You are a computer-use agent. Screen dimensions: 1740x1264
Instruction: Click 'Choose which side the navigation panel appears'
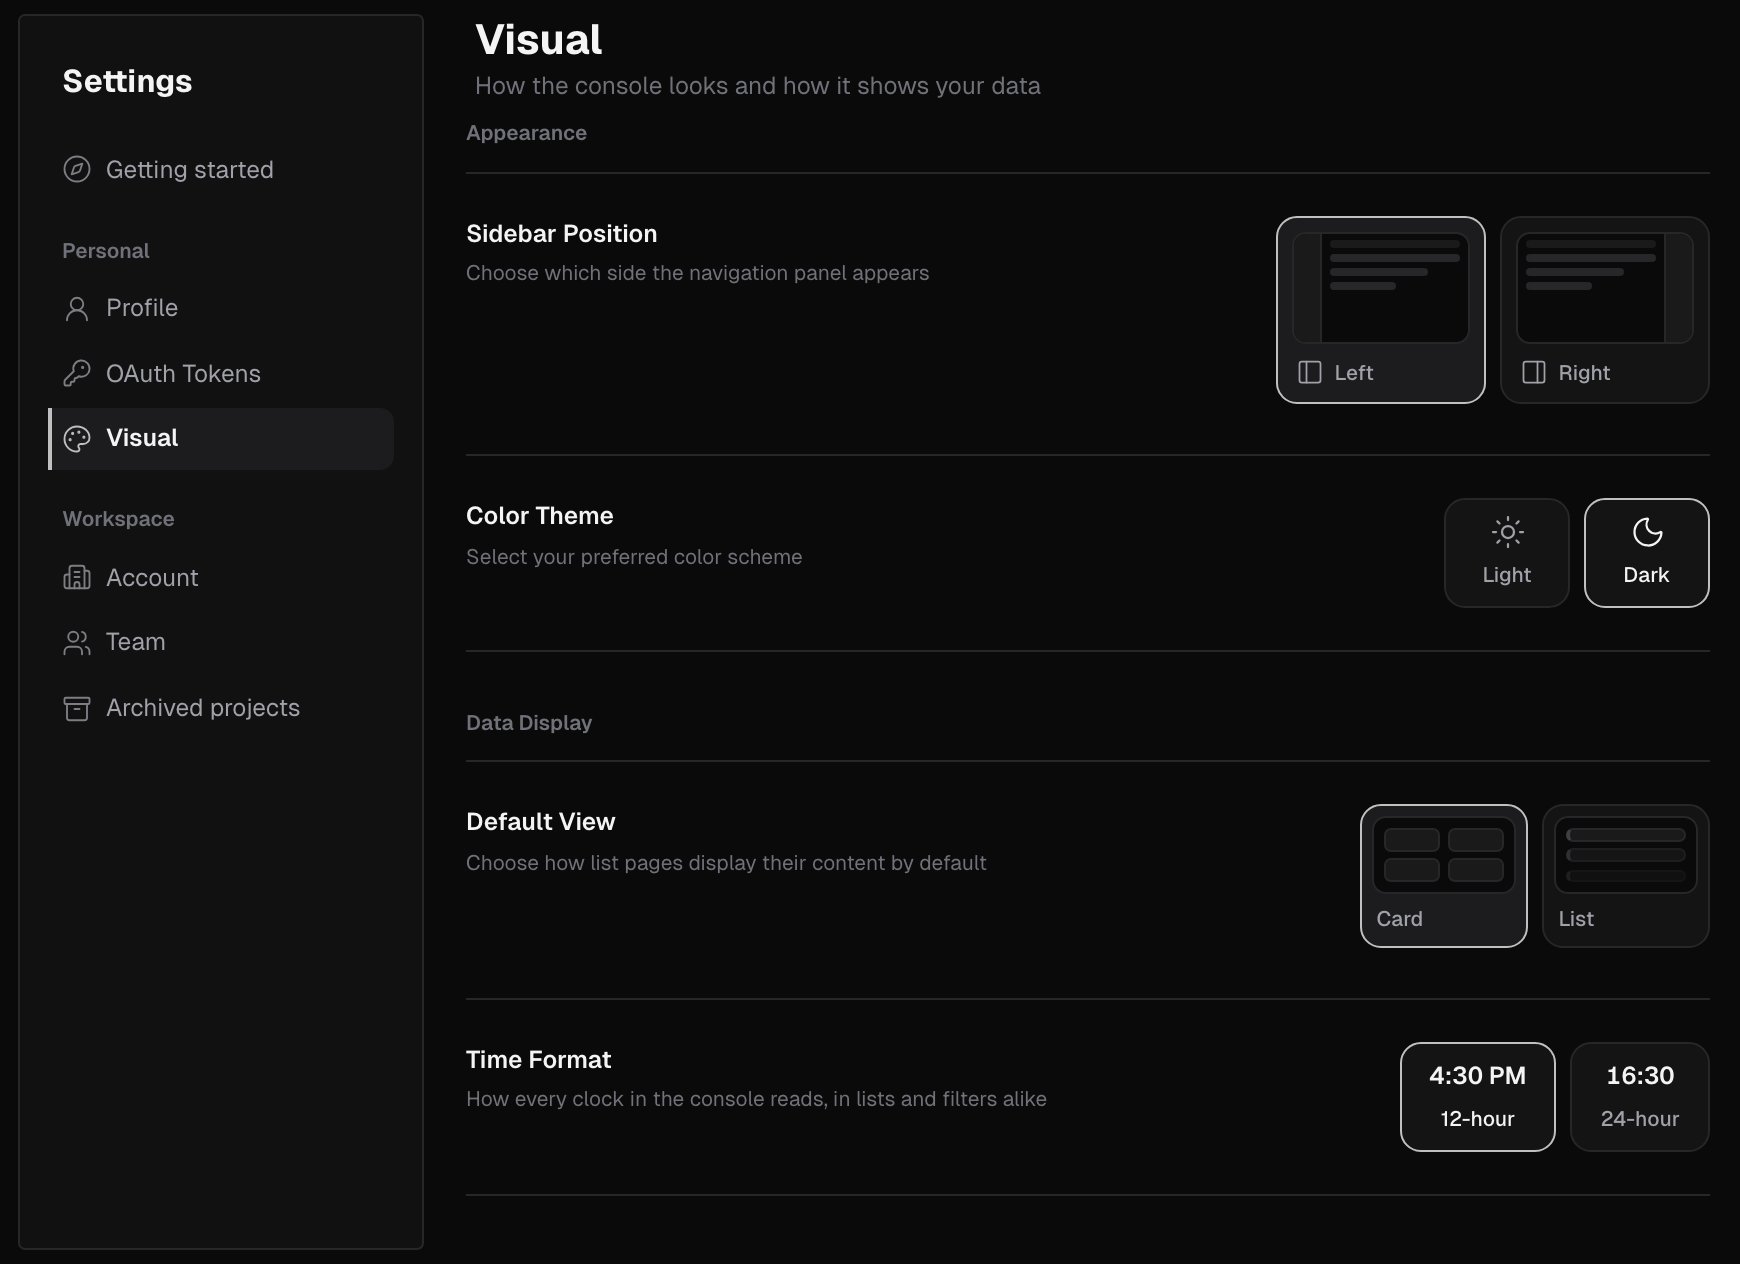[698, 273]
